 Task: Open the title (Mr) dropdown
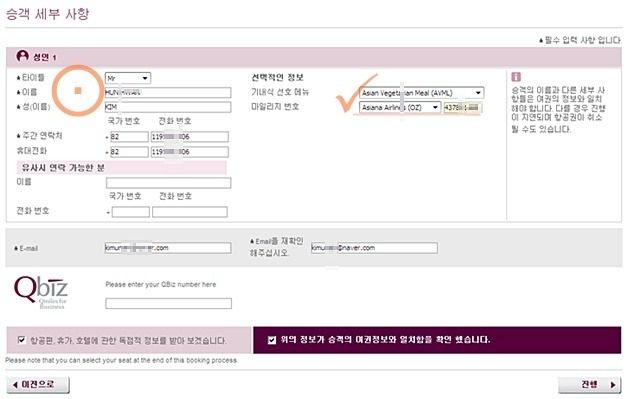tap(128, 78)
